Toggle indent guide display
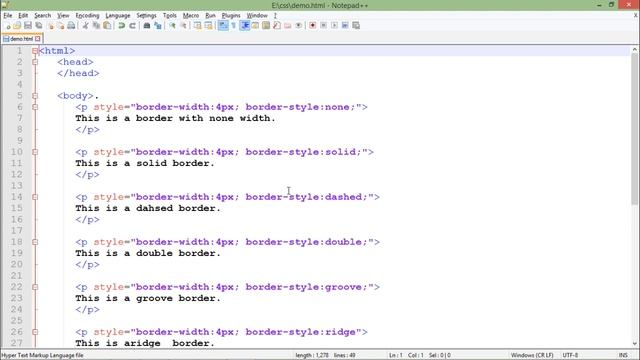The height and width of the screenshot is (360, 640). (x=244, y=25)
